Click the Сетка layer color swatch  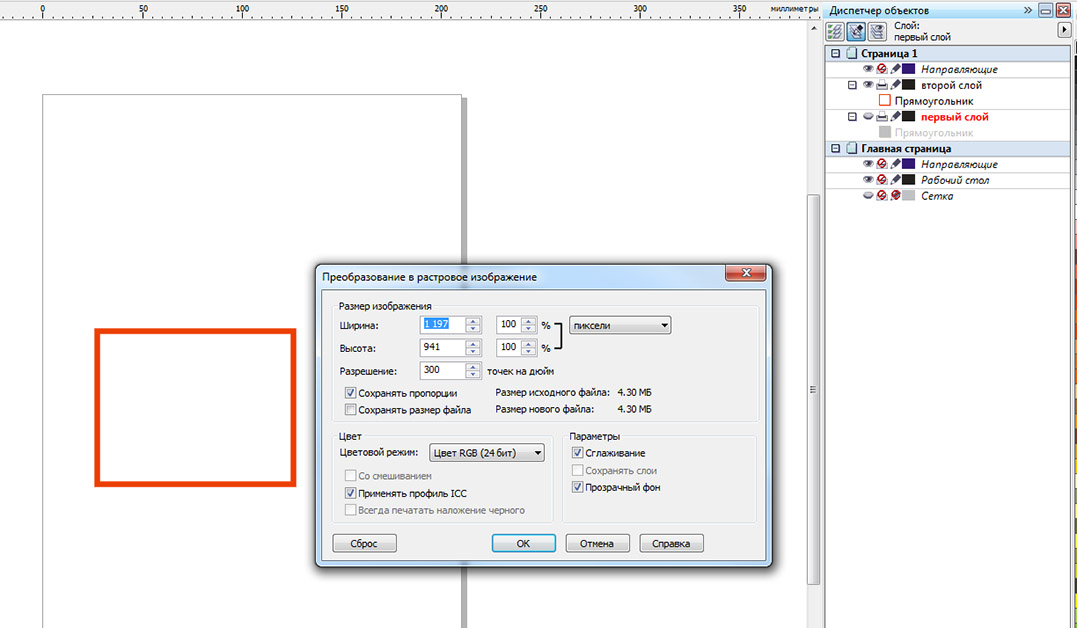(x=909, y=196)
